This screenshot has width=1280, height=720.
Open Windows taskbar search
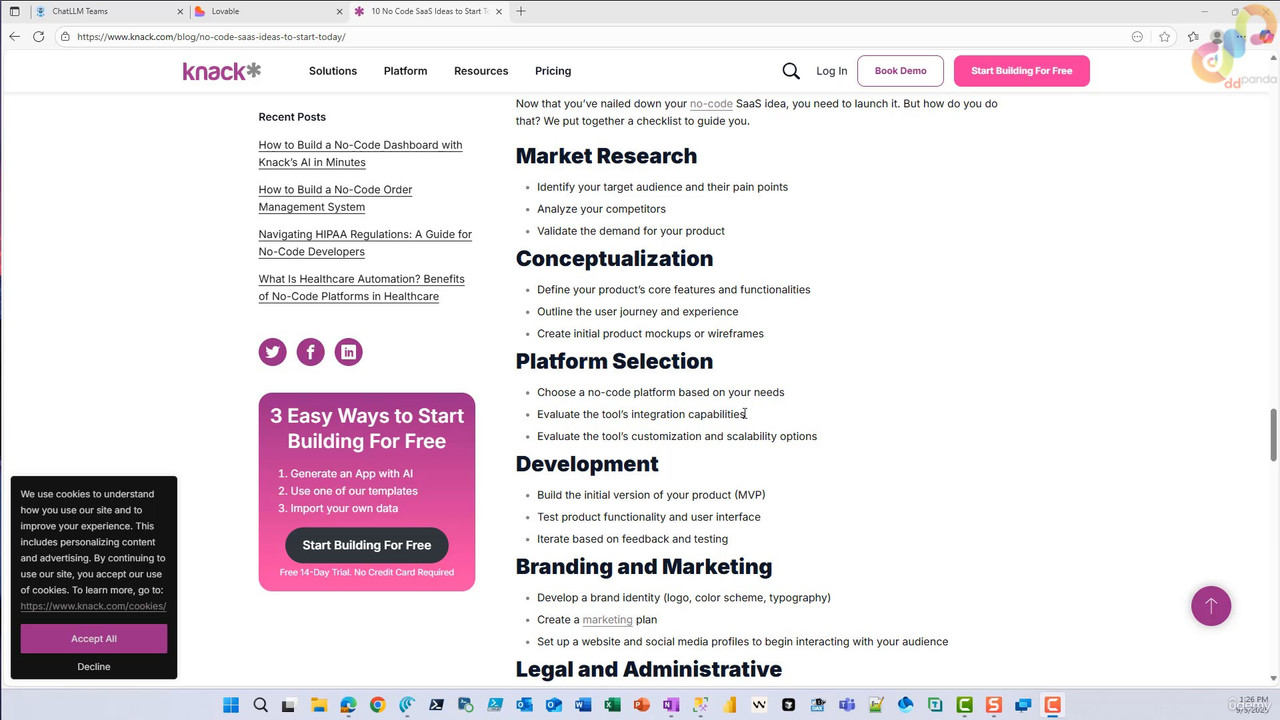pyautogui.click(x=260, y=705)
